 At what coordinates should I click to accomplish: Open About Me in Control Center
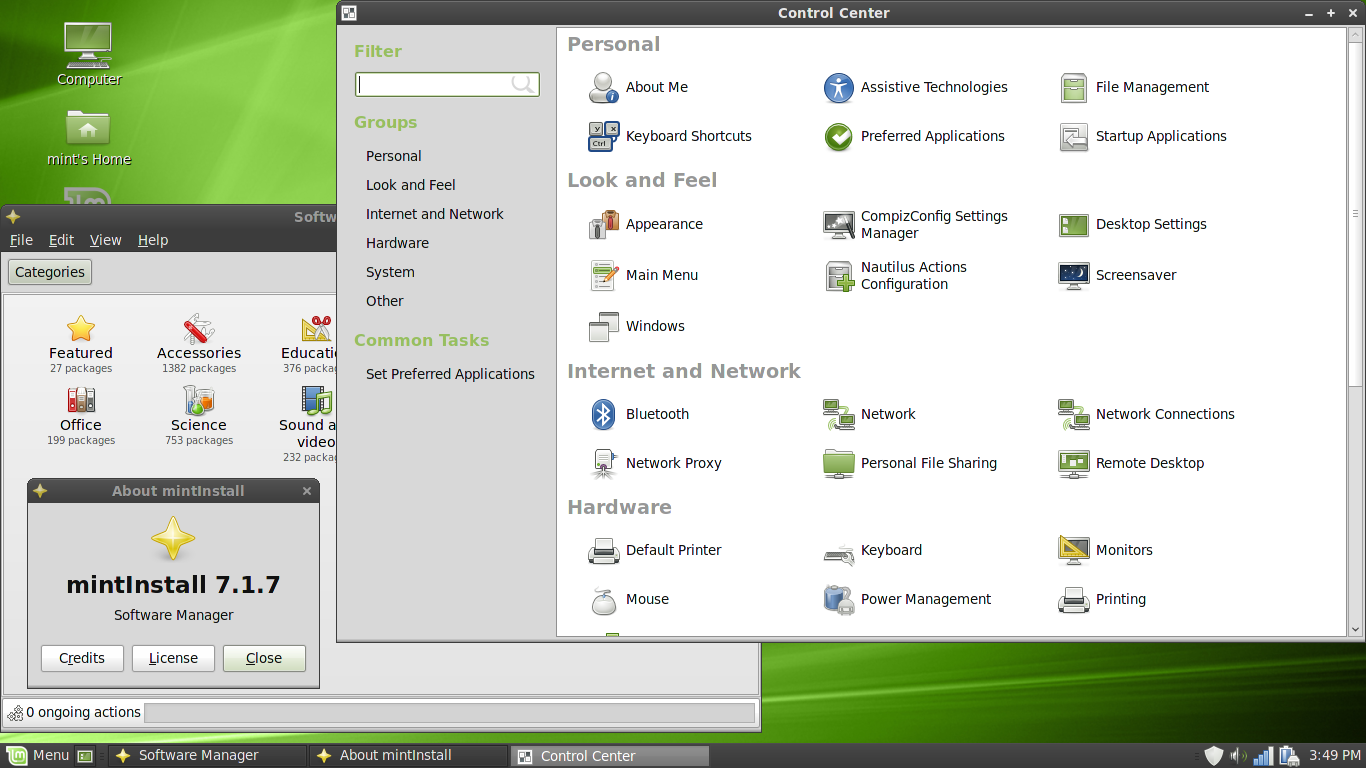639,87
